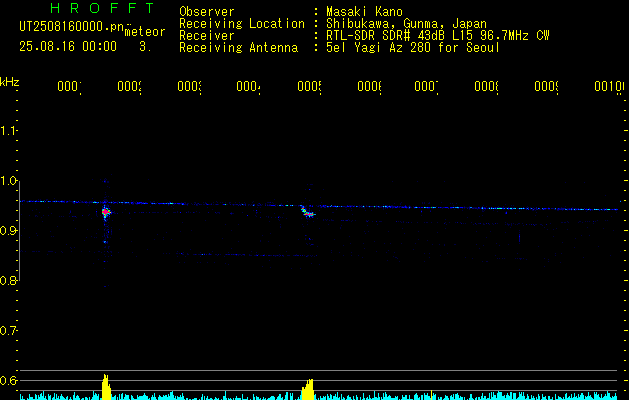This screenshot has height=400, width=629.
Task: Select the filename UT2508160000.pn
Action: [71, 27]
